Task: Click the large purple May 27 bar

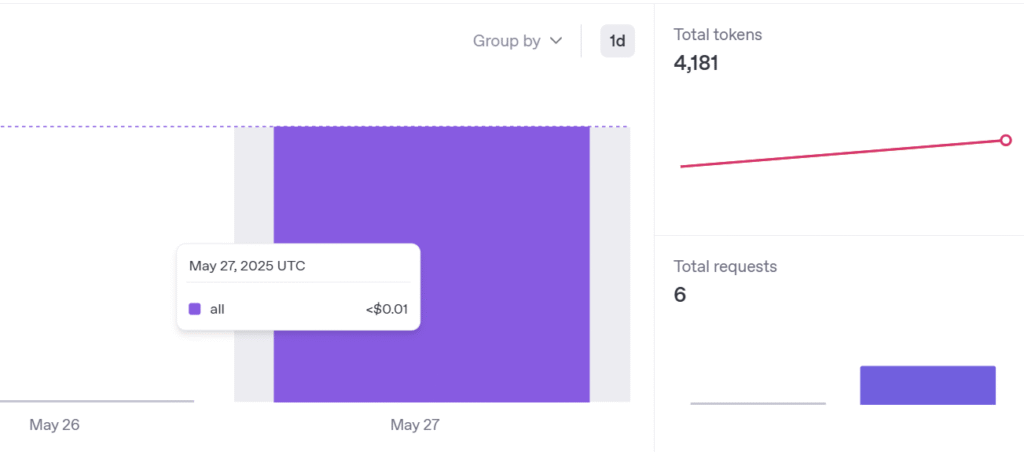Action: click(500, 200)
